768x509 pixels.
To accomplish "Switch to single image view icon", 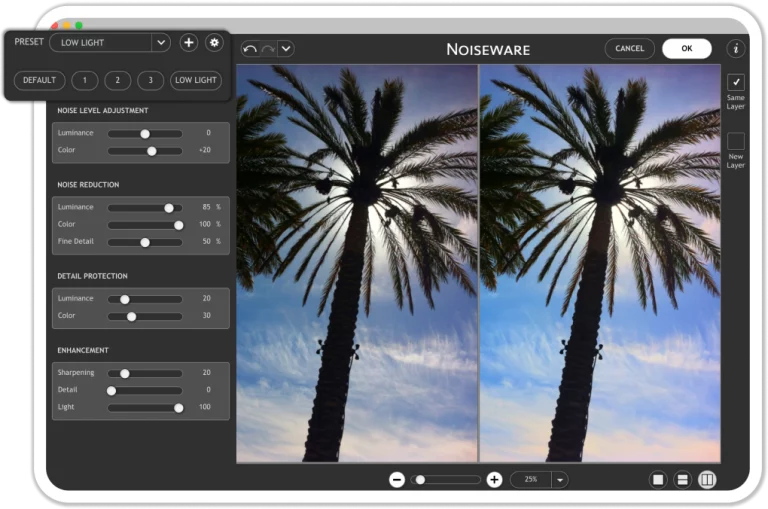I will 658,480.
